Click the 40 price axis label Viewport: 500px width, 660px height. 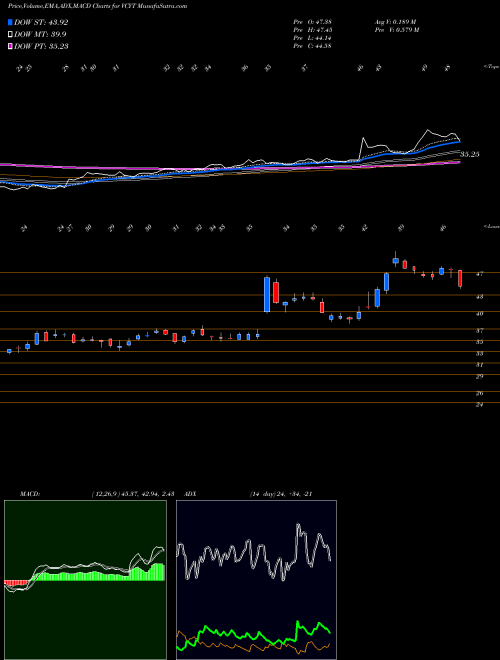479,313
